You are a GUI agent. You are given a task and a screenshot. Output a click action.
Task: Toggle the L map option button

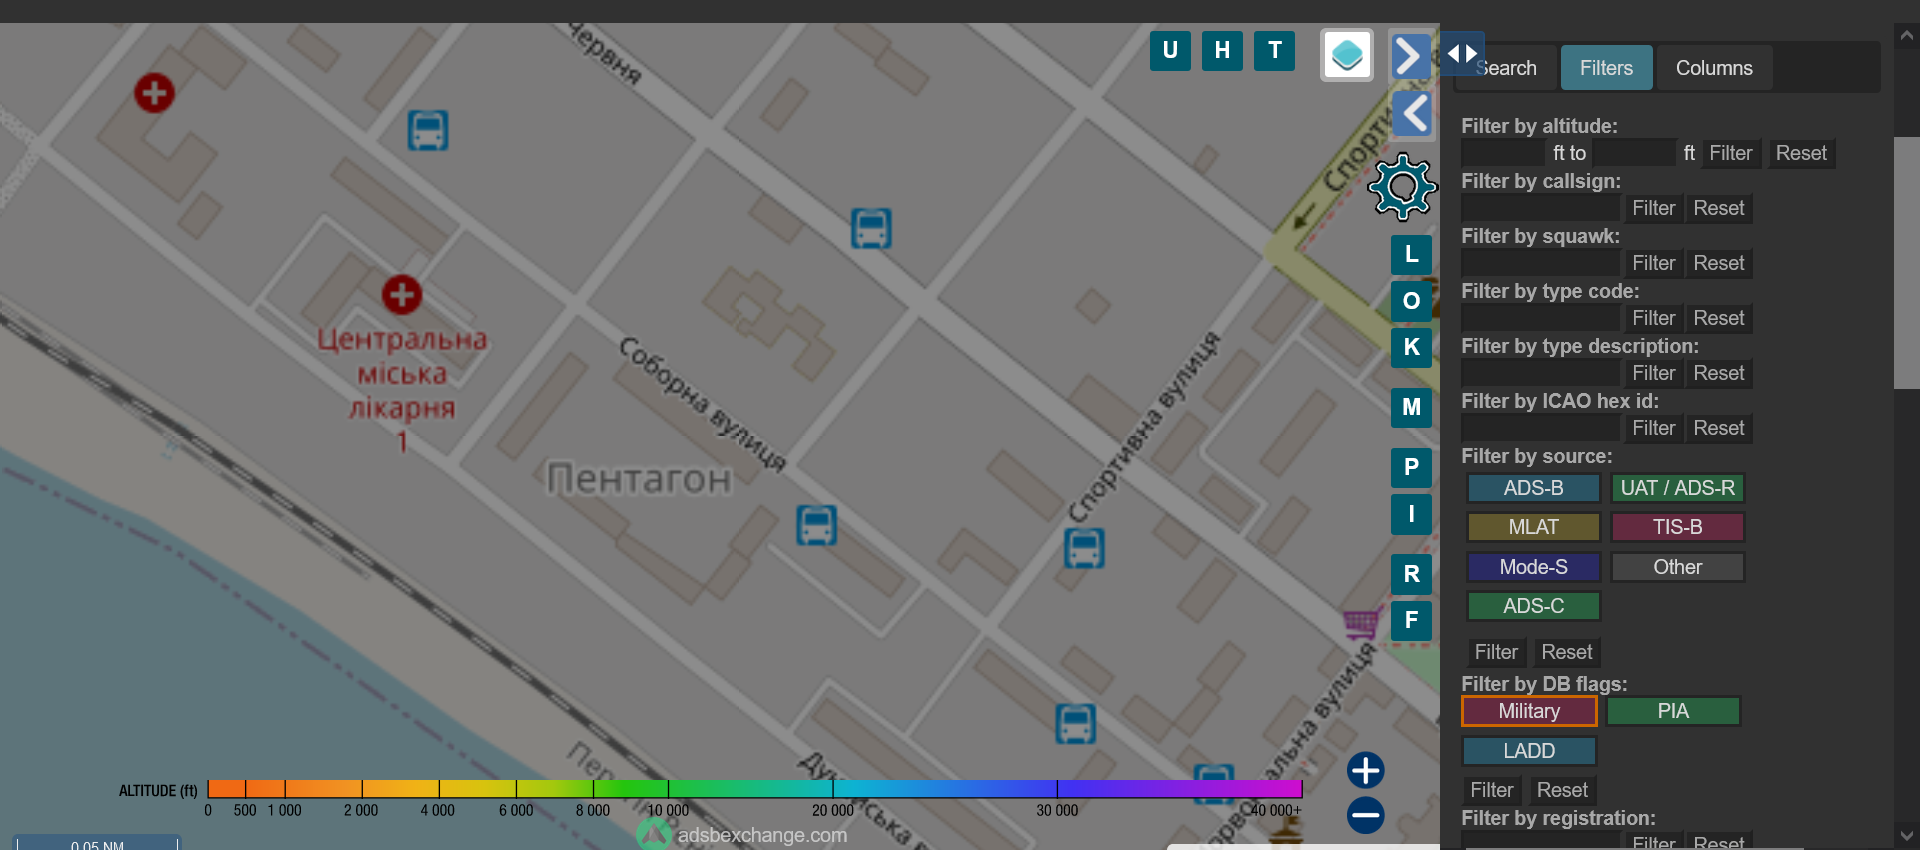pos(1411,254)
